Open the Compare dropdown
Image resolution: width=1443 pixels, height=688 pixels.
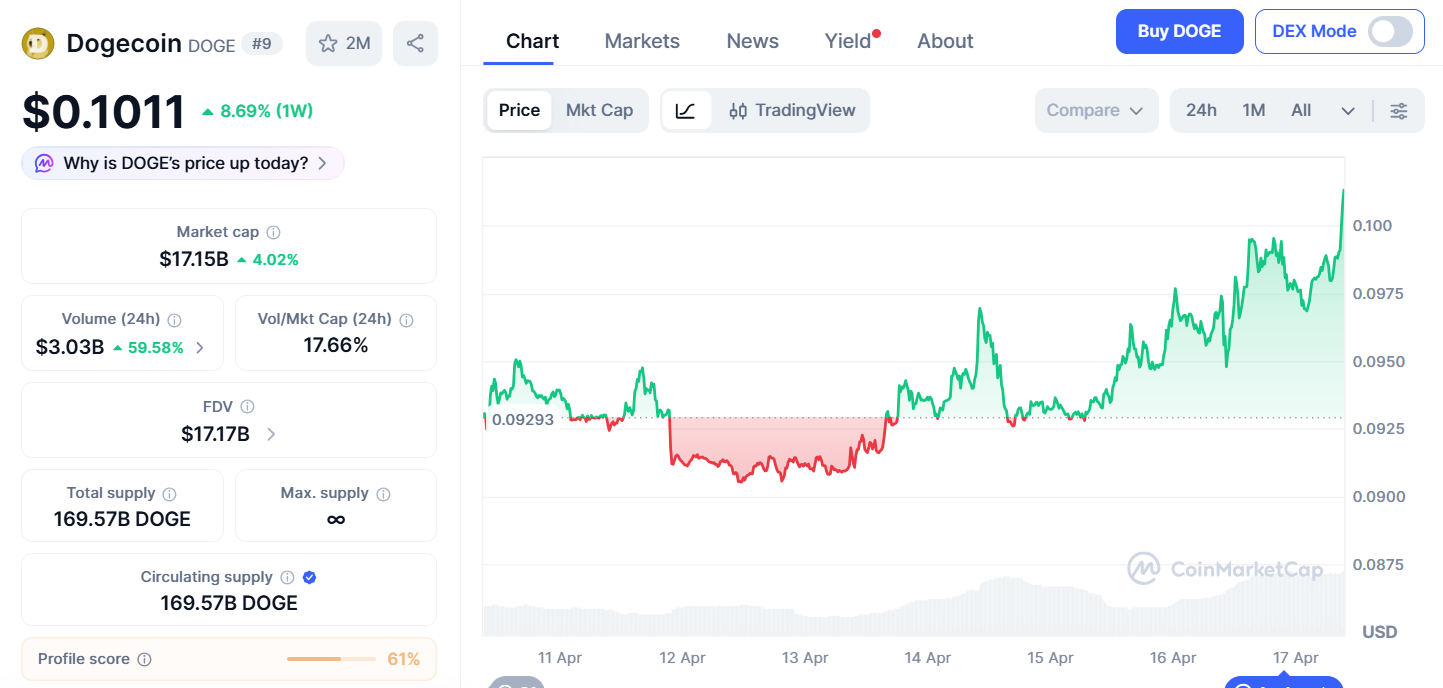[1096, 110]
